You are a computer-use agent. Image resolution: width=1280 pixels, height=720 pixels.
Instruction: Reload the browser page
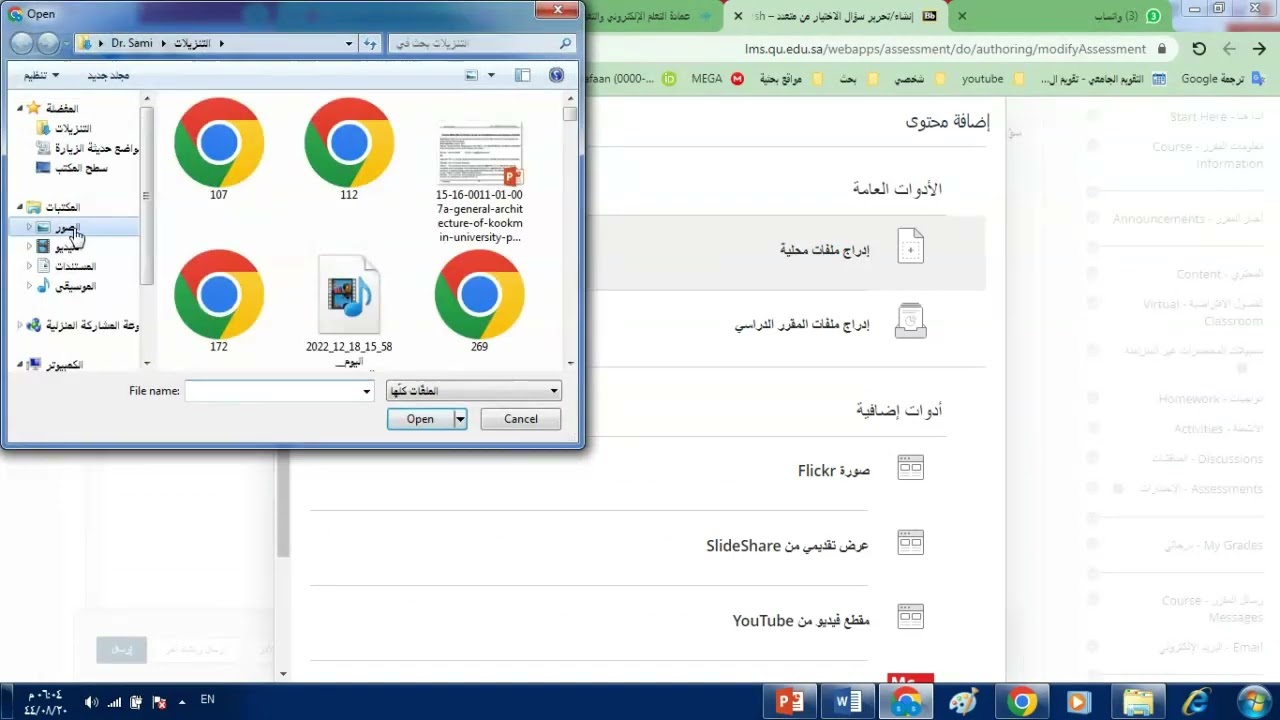[x=1199, y=48]
